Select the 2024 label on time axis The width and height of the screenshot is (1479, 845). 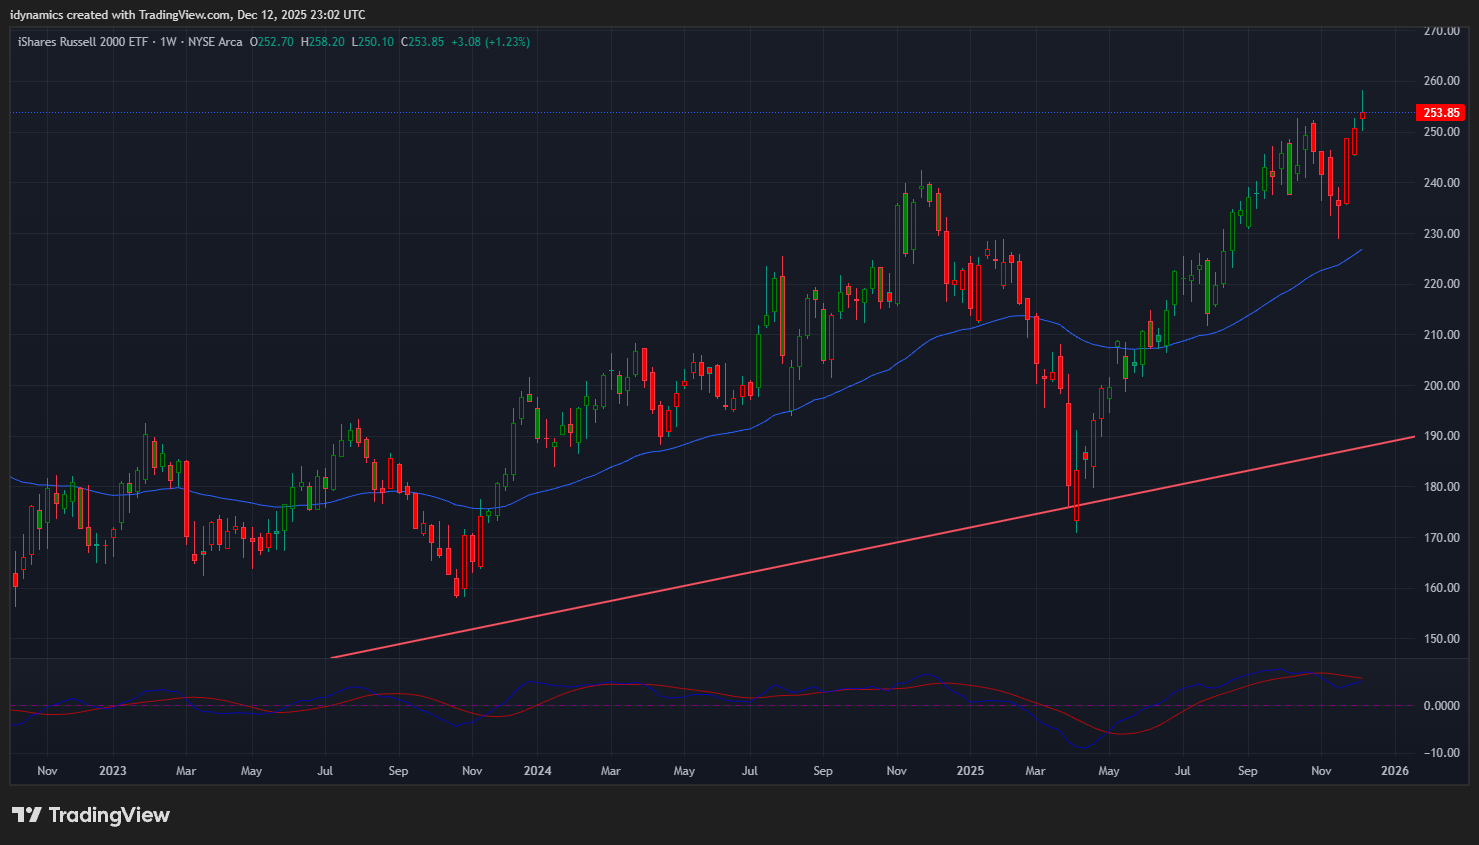(537, 771)
